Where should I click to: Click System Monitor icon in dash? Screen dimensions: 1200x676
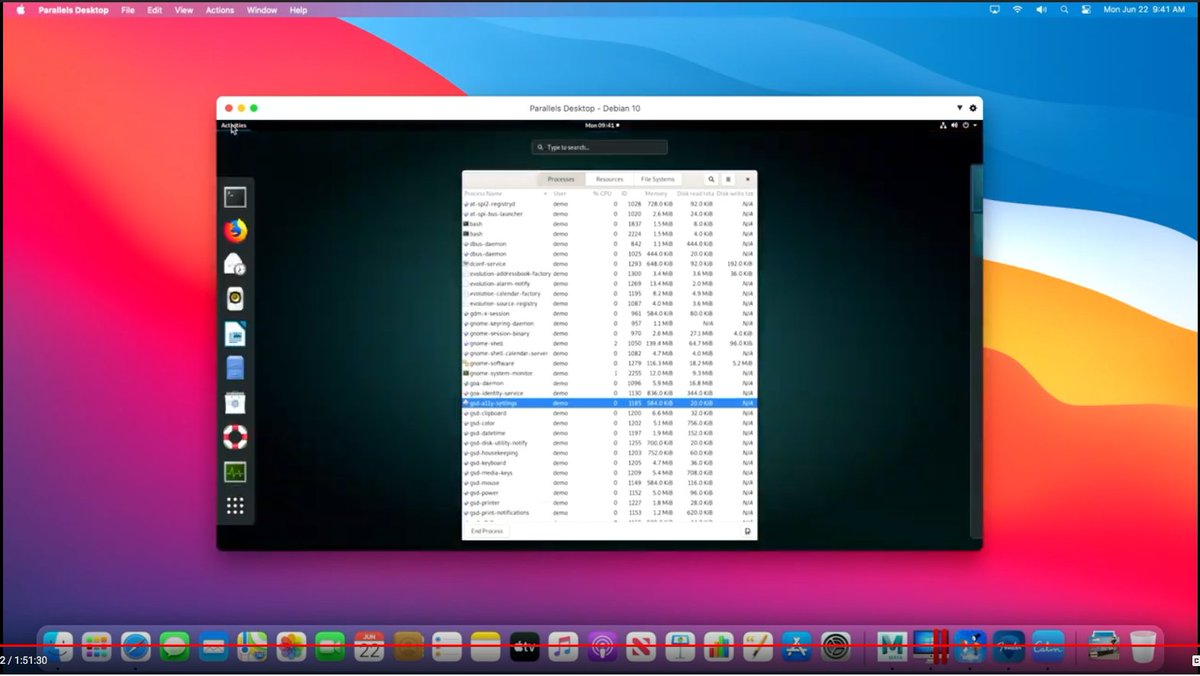(x=235, y=472)
